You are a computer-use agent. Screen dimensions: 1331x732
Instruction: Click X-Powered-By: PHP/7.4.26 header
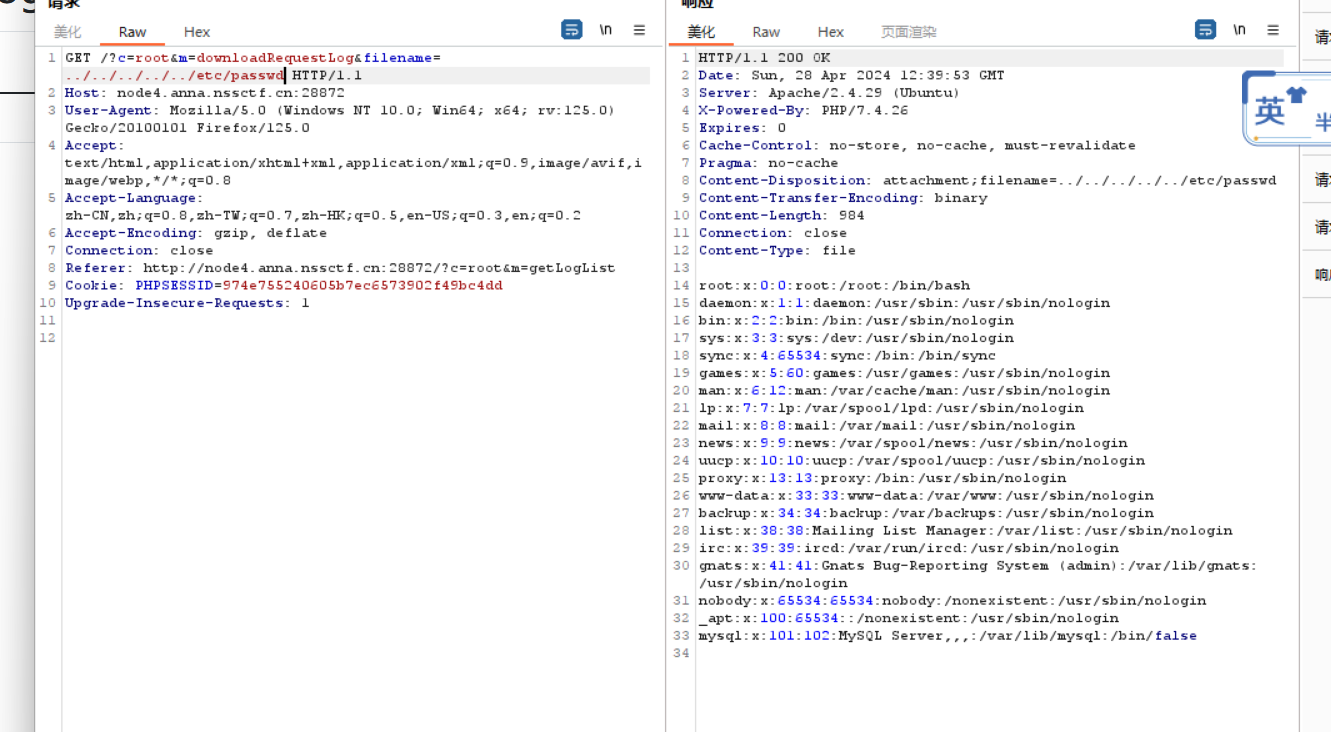pyautogui.click(x=803, y=110)
